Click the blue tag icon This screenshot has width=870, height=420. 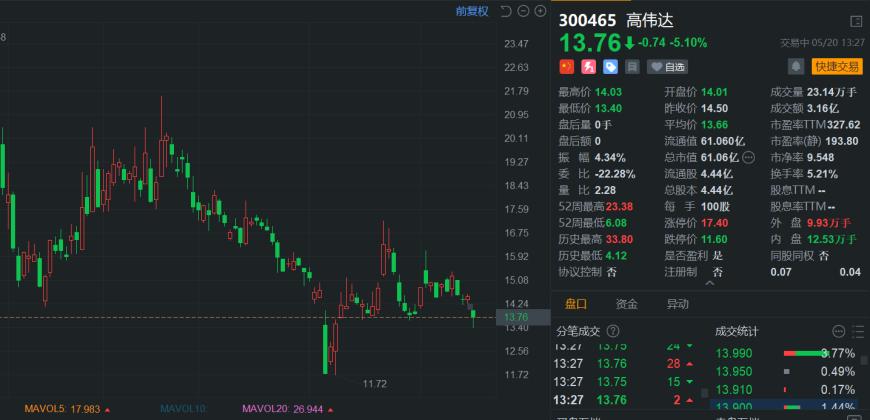click(610, 67)
